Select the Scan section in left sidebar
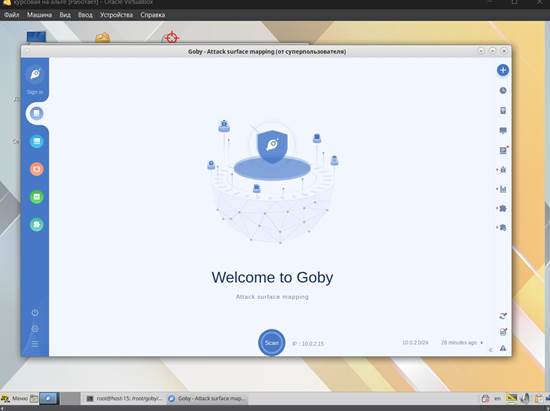The image size is (550, 411). [36, 113]
